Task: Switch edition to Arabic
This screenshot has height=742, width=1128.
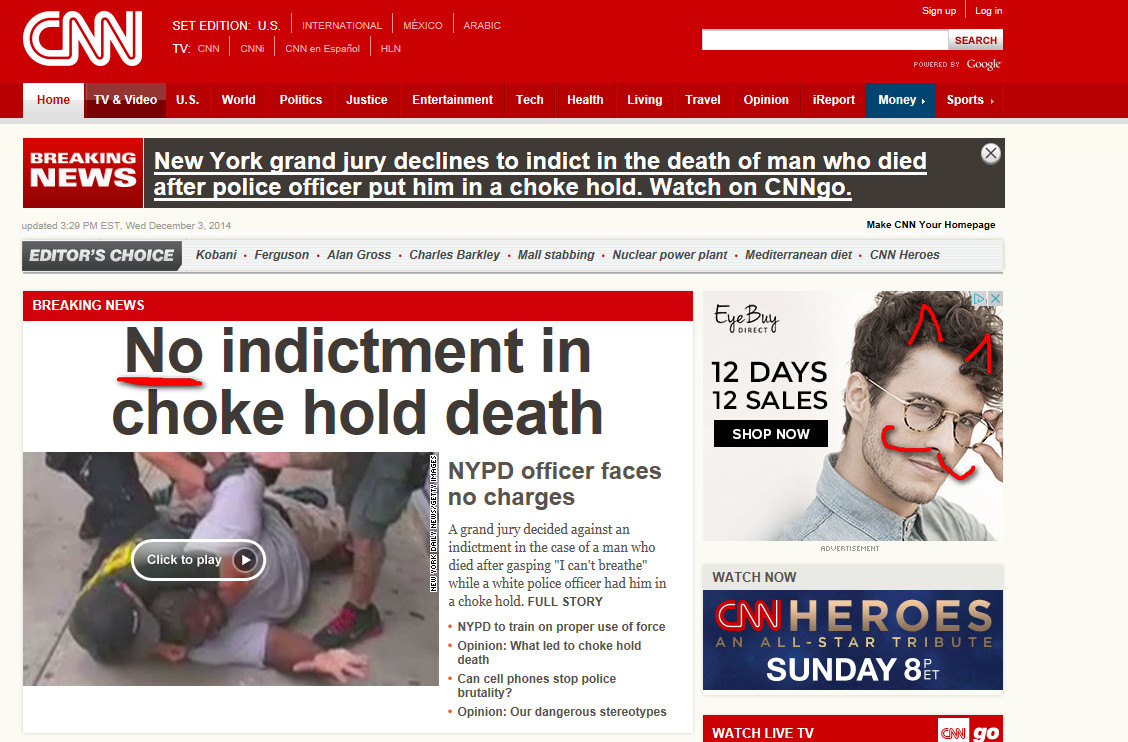Action: click(482, 25)
